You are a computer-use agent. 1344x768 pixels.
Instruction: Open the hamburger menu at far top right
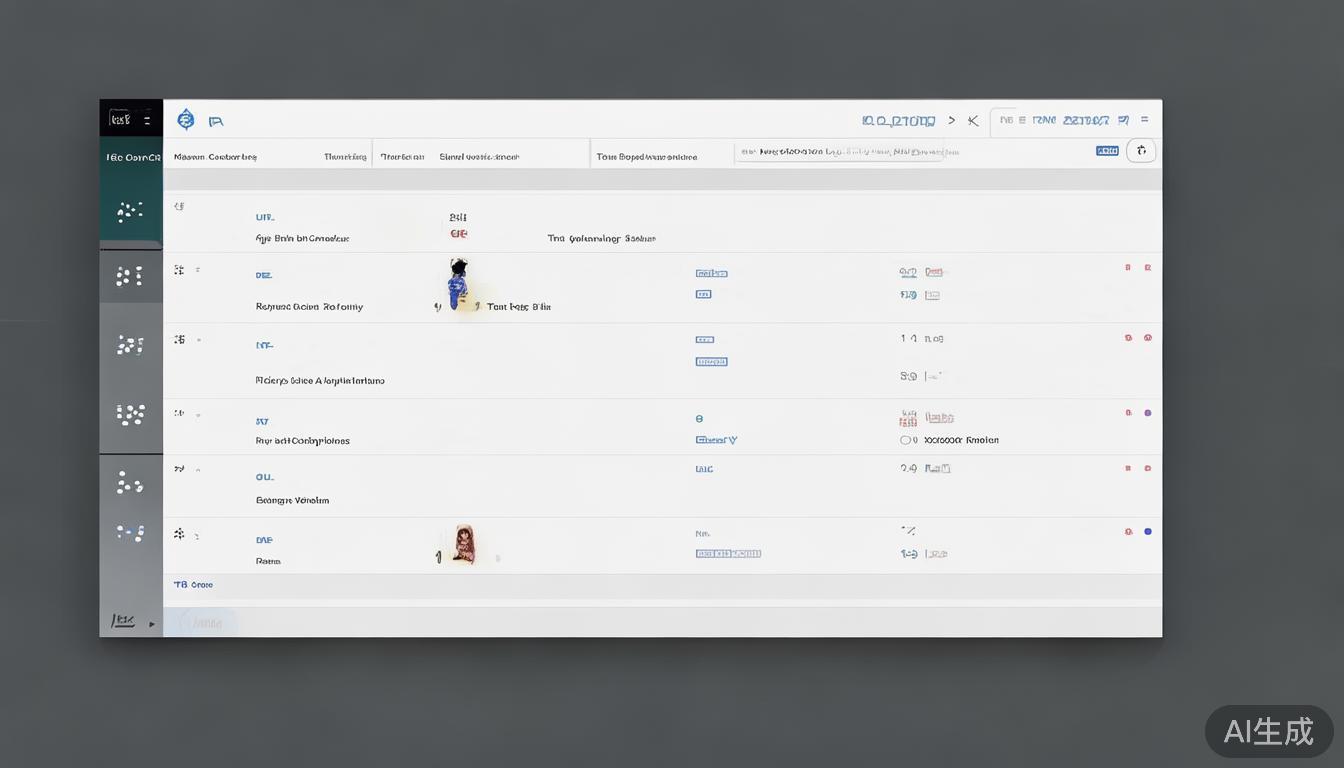point(1145,120)
